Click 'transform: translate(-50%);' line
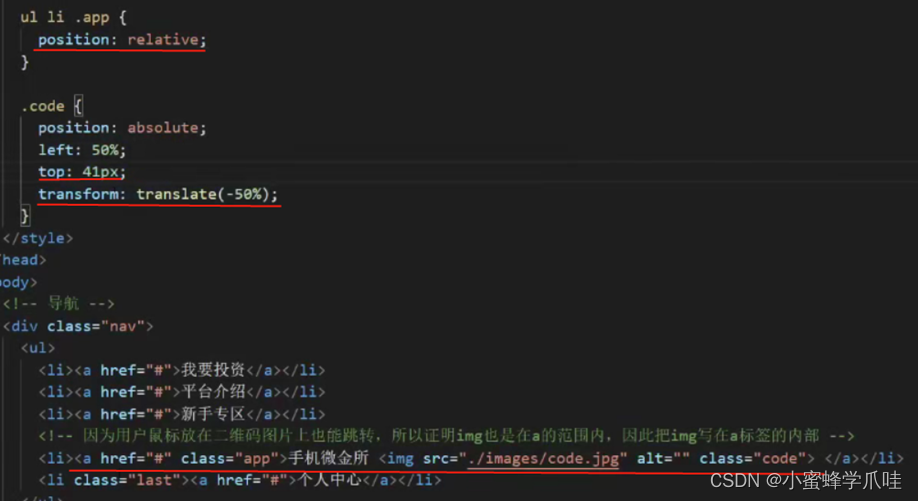Viewport: 918px width, 501px height. [158, 194]
